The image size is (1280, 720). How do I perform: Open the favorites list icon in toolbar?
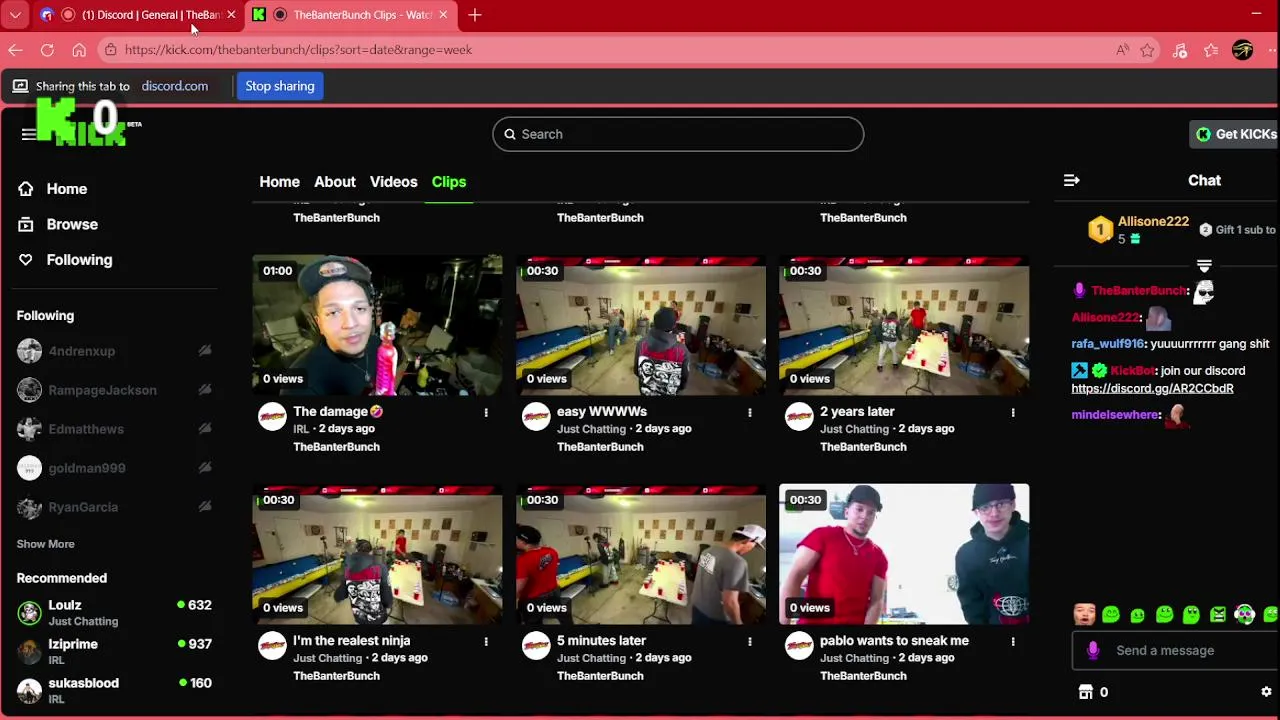[1211, 50]
